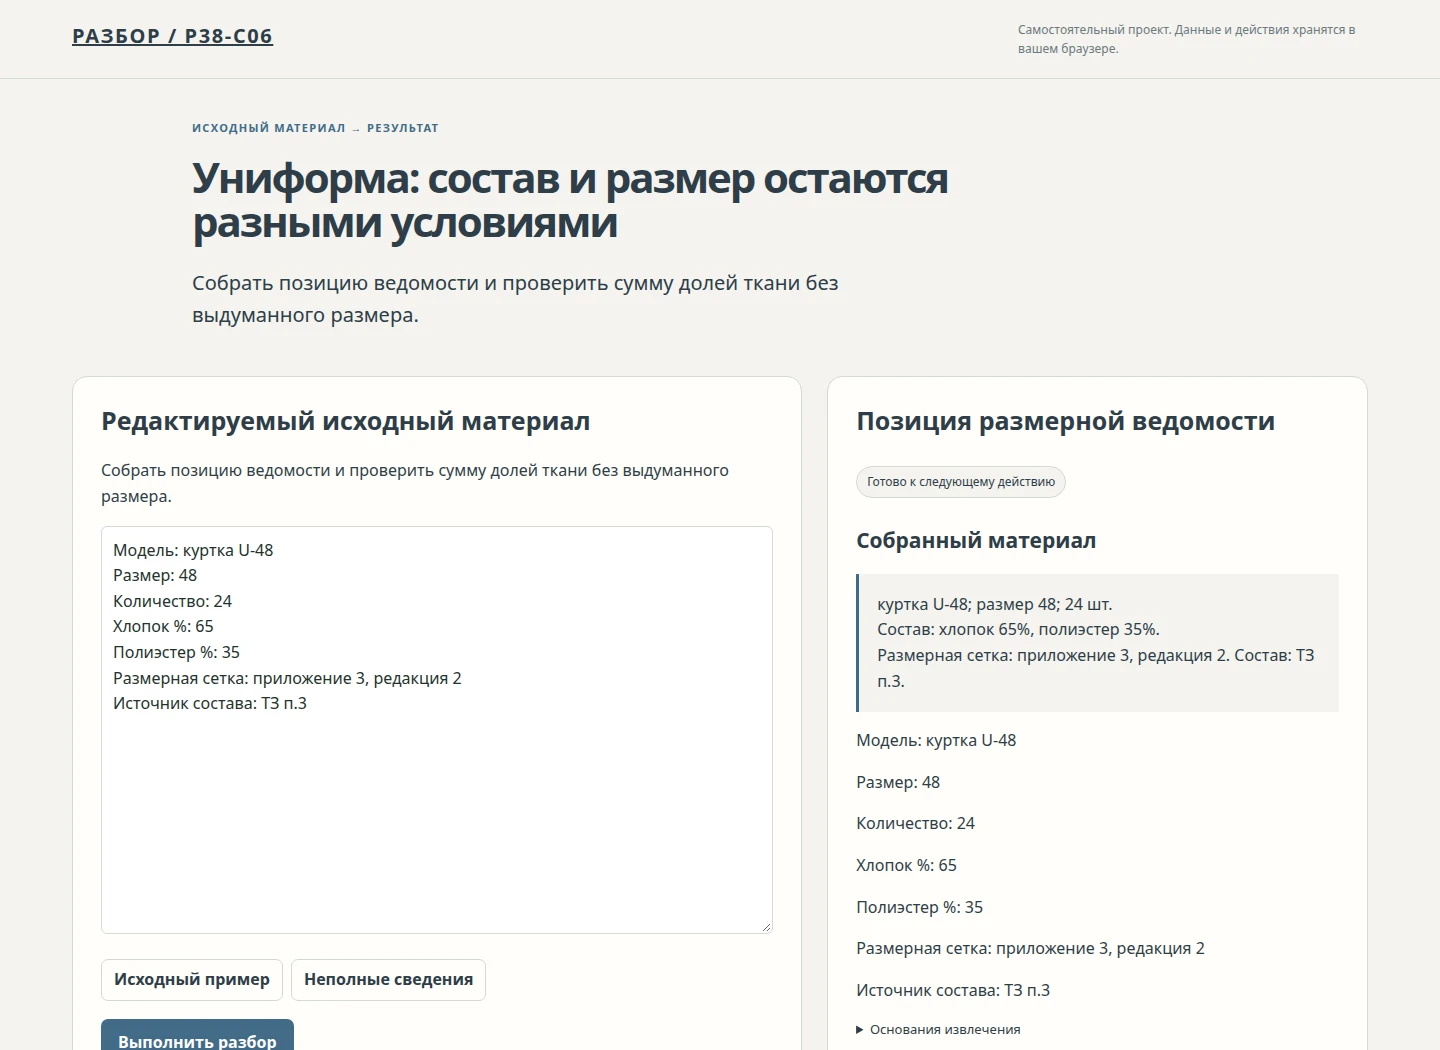The image size is (1440, 1050).
Task: Select the Позиция размерной ведомости heading
Action: point(1065,421)
